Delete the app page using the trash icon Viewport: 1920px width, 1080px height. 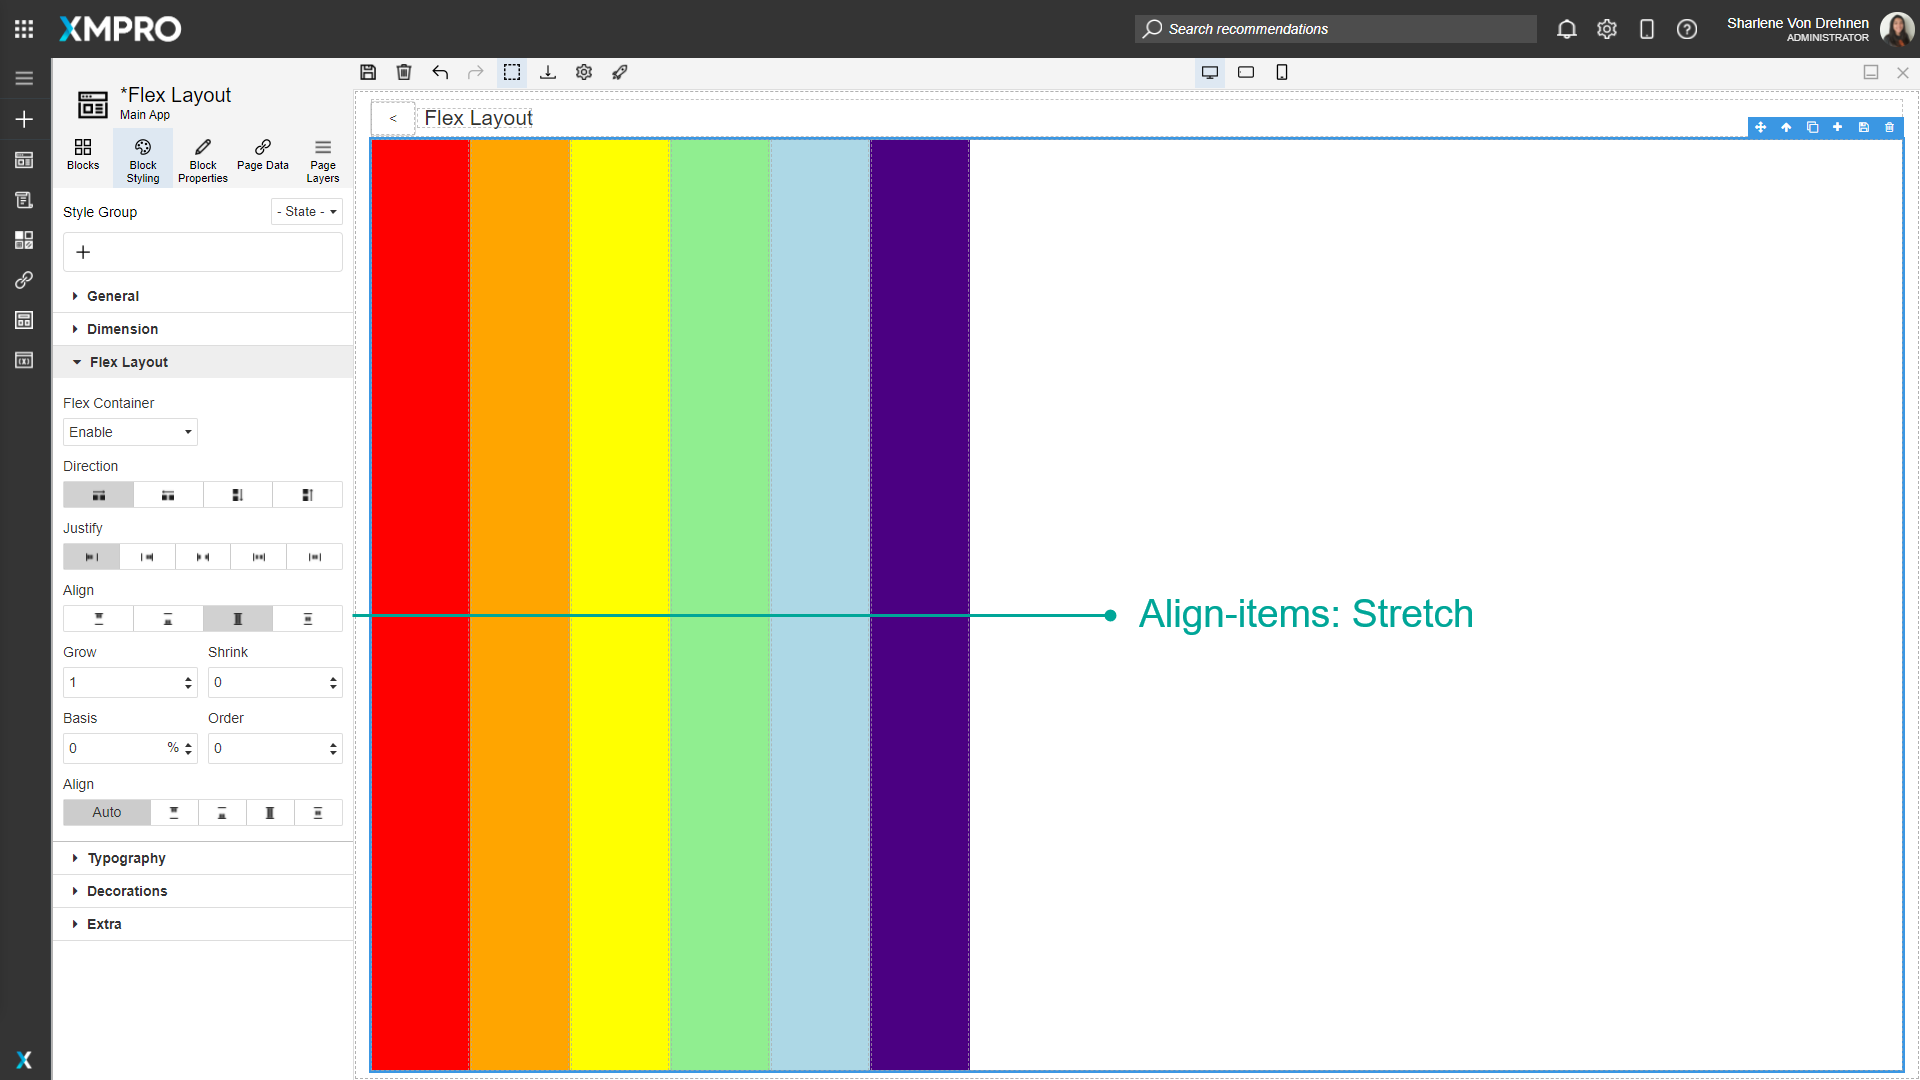tap(404, 72)
